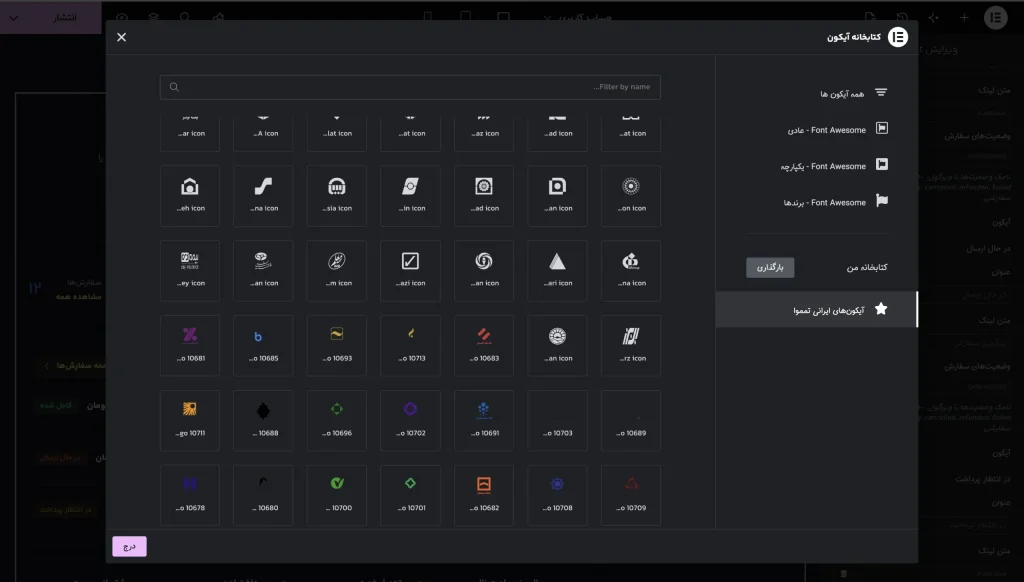Screen dimensions: 1024x582
Task: Select the green diamond logo 10701
Action: coord(410,495)
